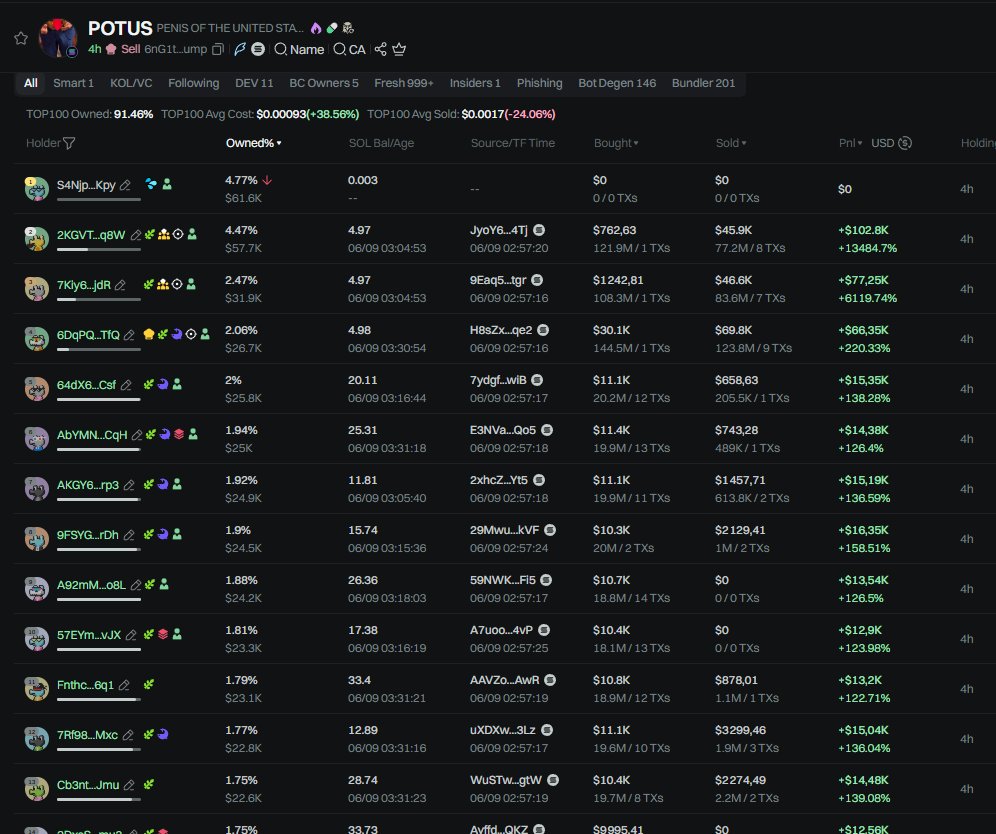Screen dimensions: 996x834
Task: Click the Solana-style round icon in header
Action: [x=258, y=49]
